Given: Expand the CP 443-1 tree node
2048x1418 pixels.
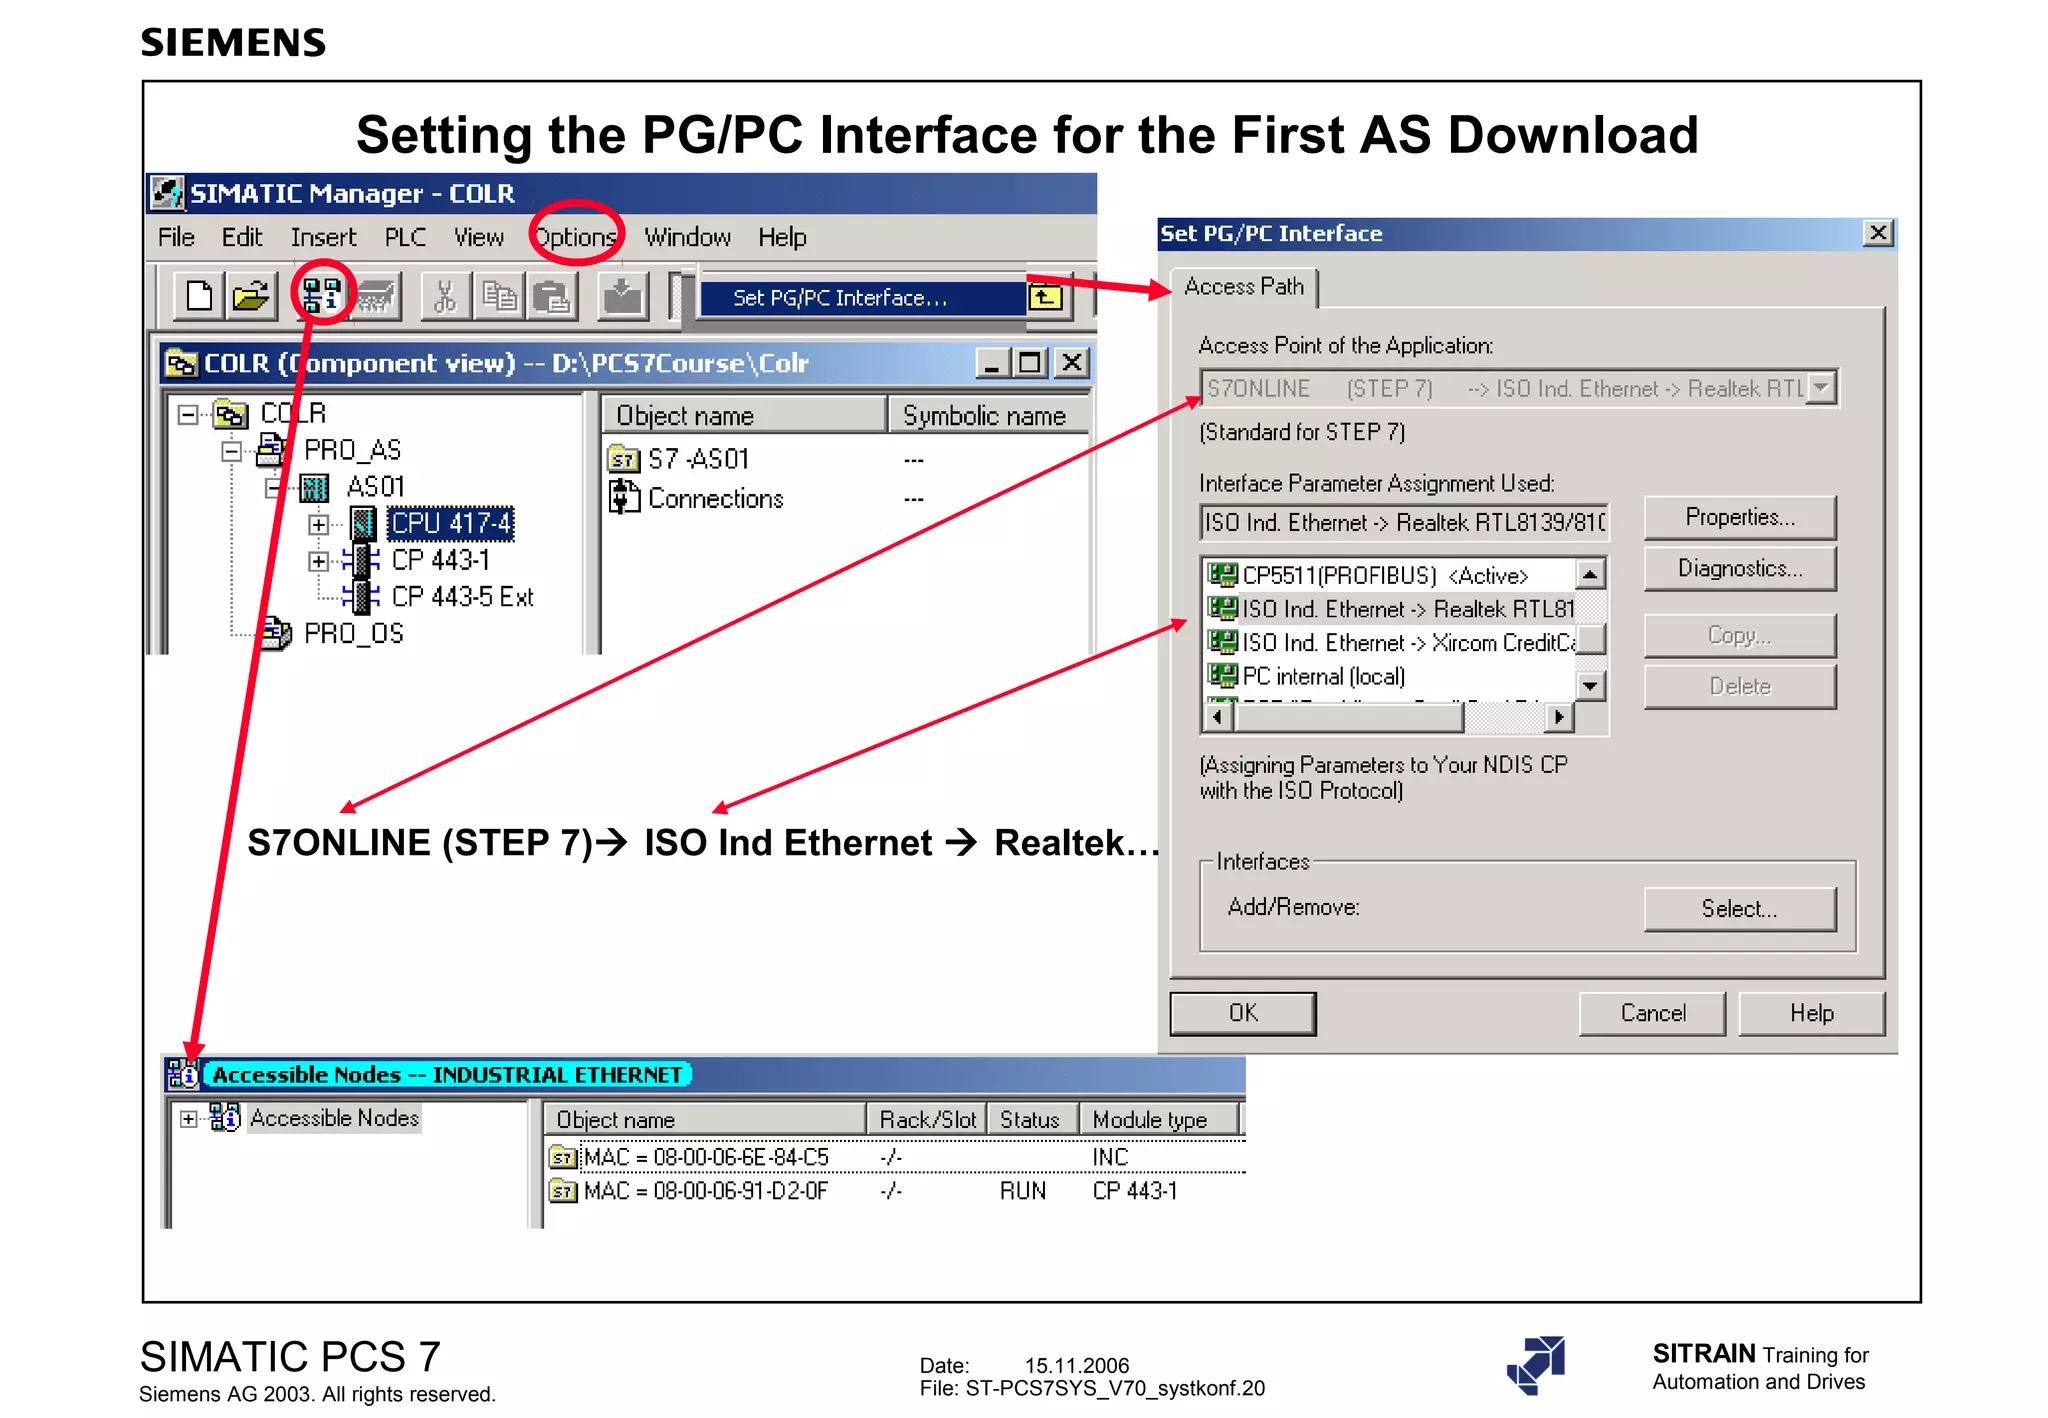Looking at the screenshot, I should 318,561.
